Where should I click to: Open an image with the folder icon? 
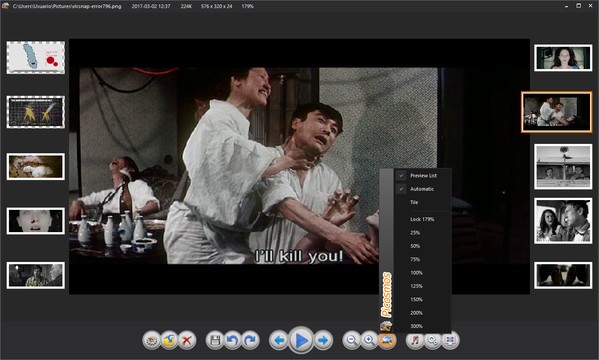(x=169, y=340)
